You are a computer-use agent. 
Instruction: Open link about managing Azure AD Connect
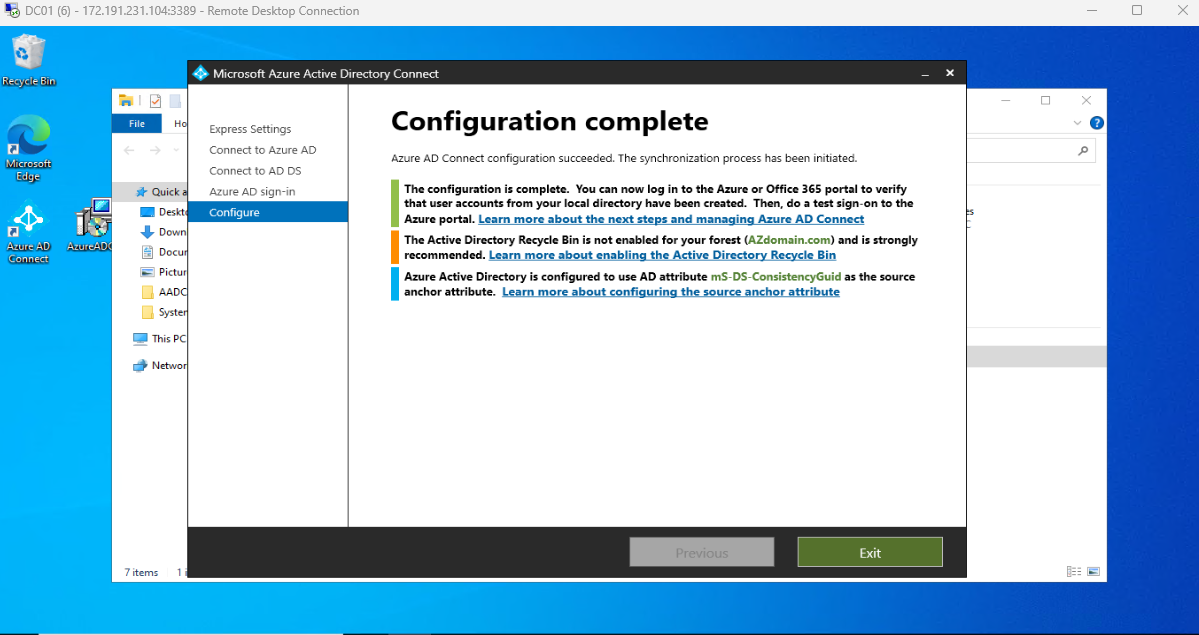(x=671, y=219)
